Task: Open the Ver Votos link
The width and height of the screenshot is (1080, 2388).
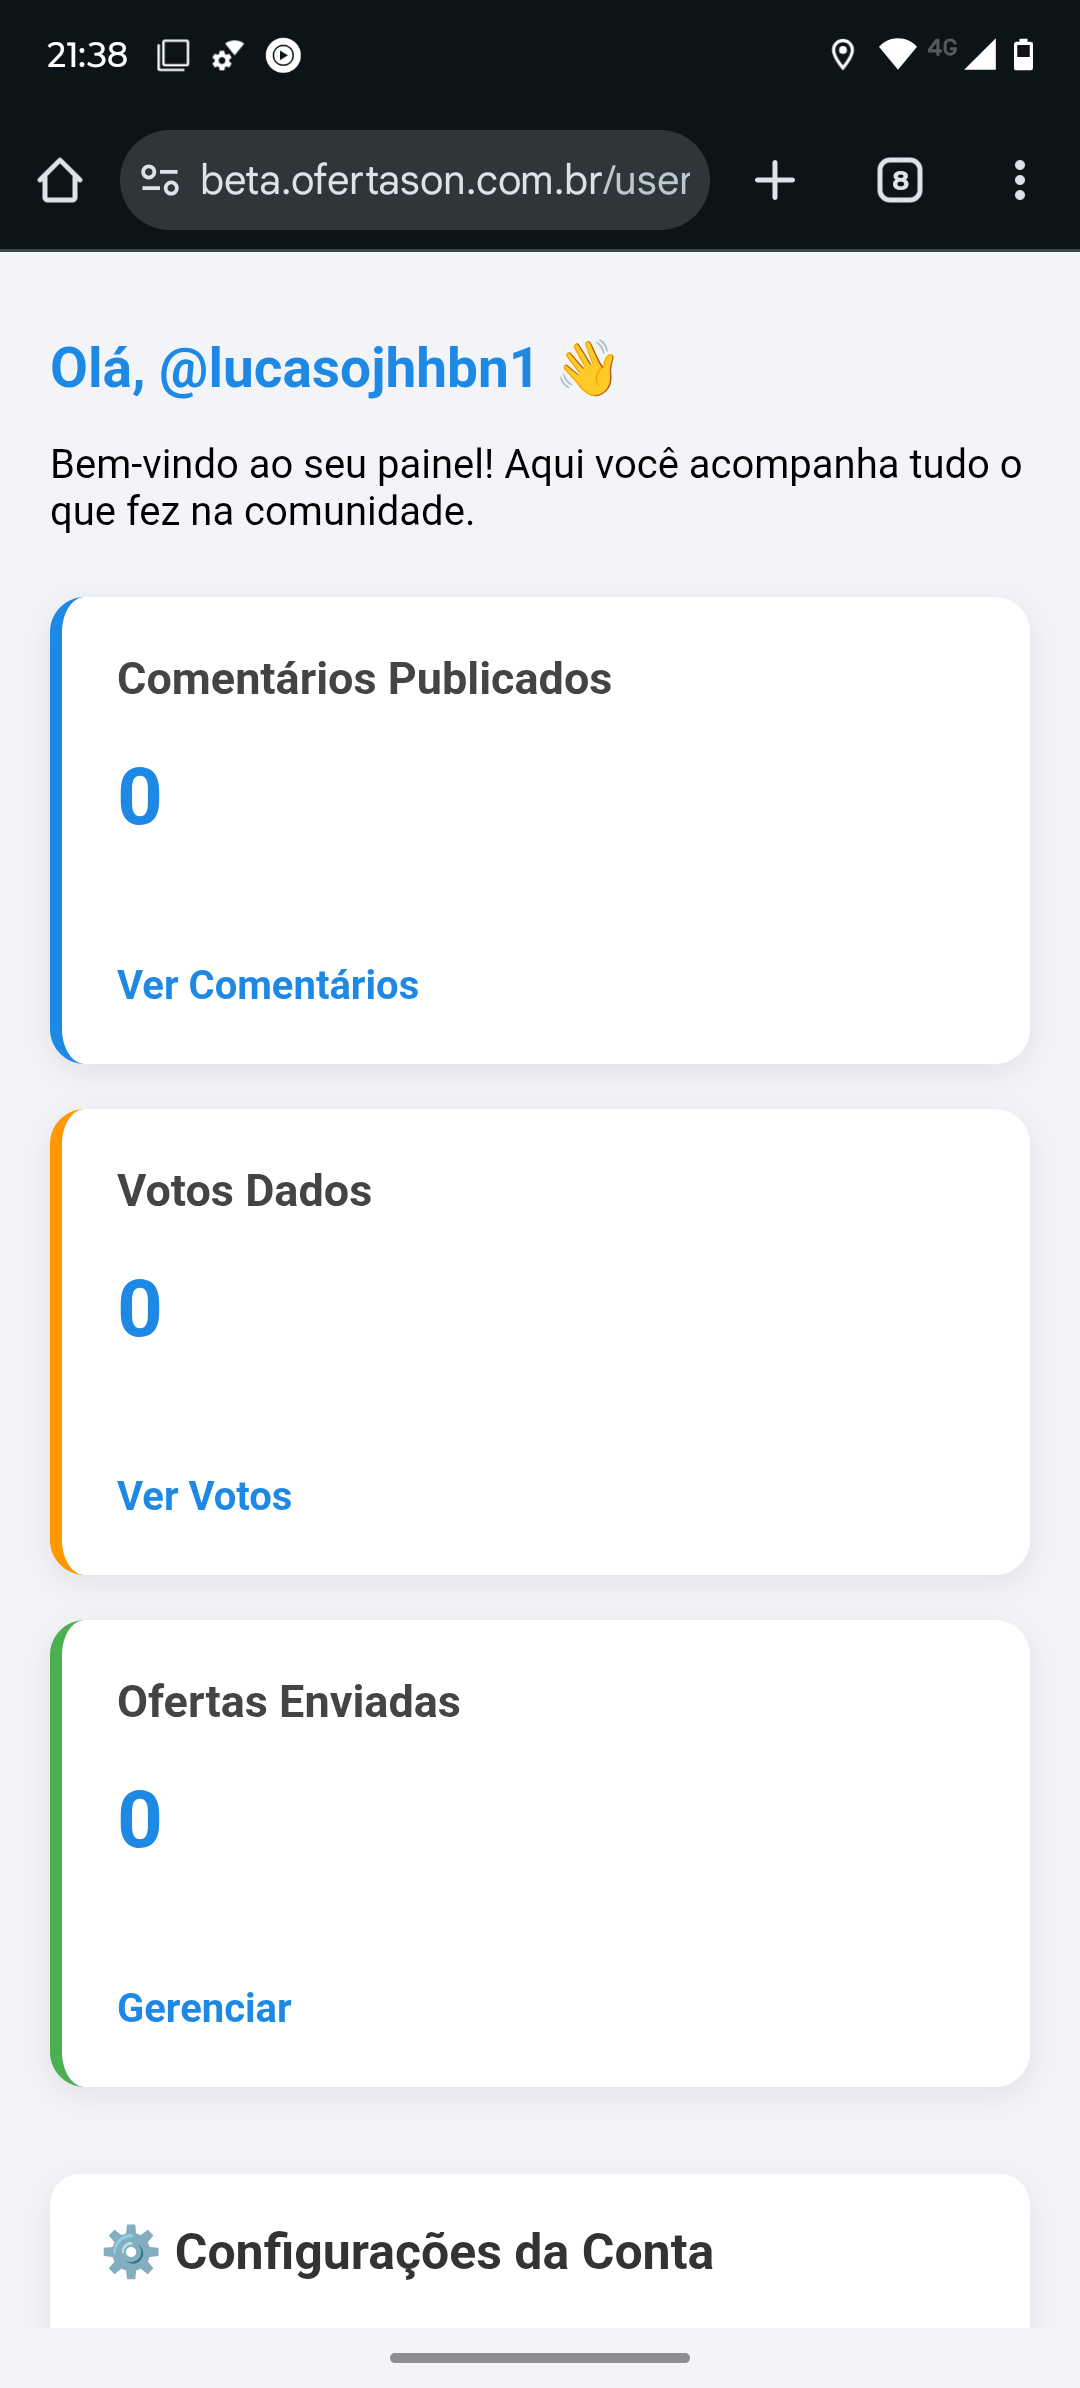Action: tap(205, 1496)
